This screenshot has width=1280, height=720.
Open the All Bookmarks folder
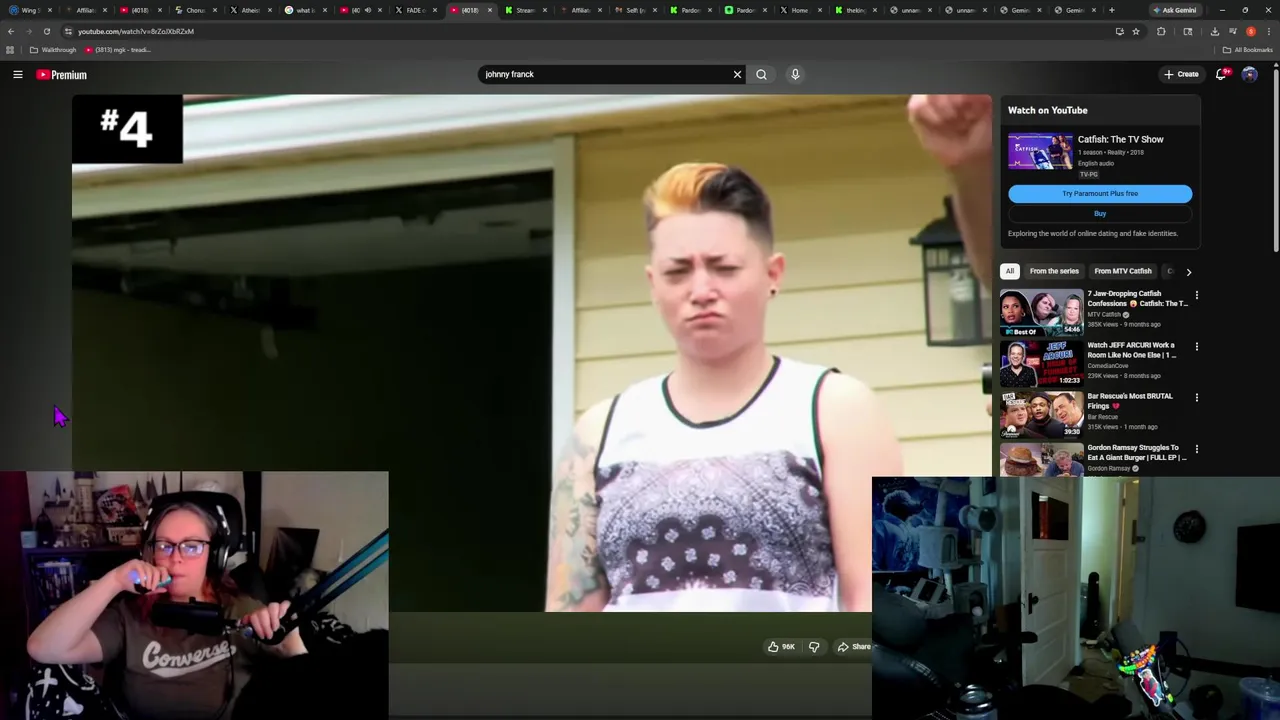(1247, 50)
